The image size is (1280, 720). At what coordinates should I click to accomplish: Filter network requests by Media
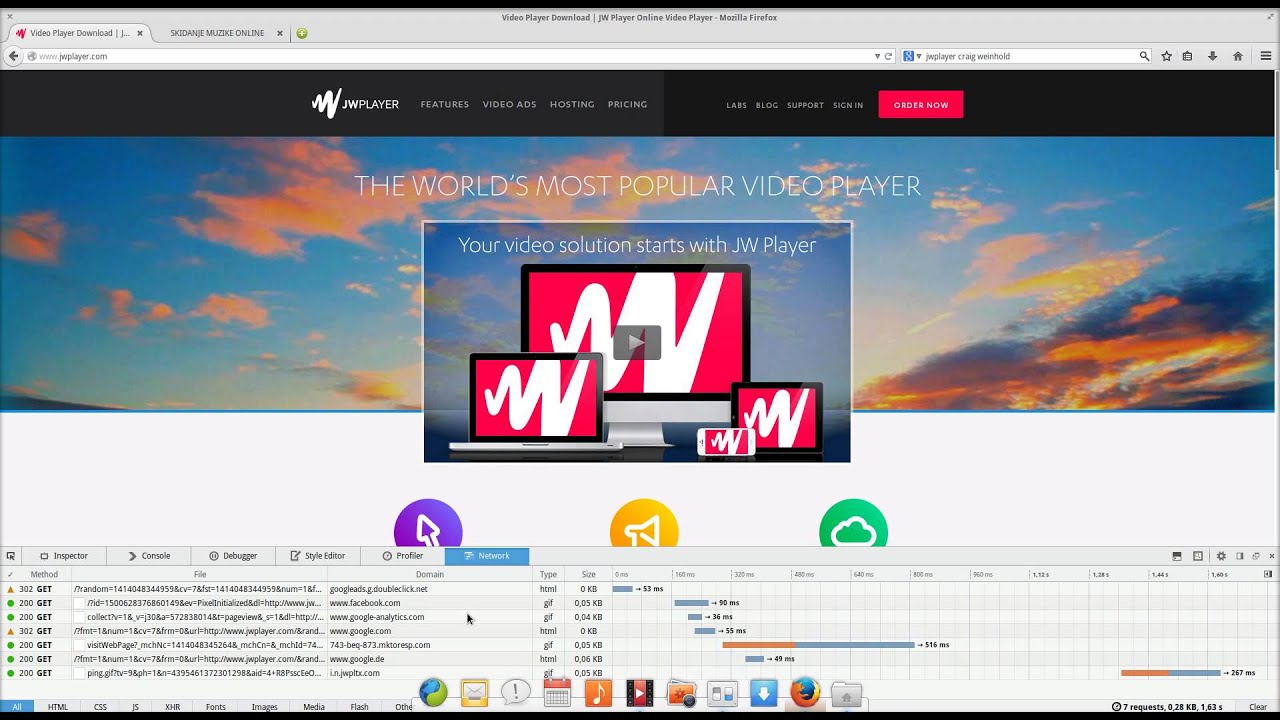tap(314, 707)
